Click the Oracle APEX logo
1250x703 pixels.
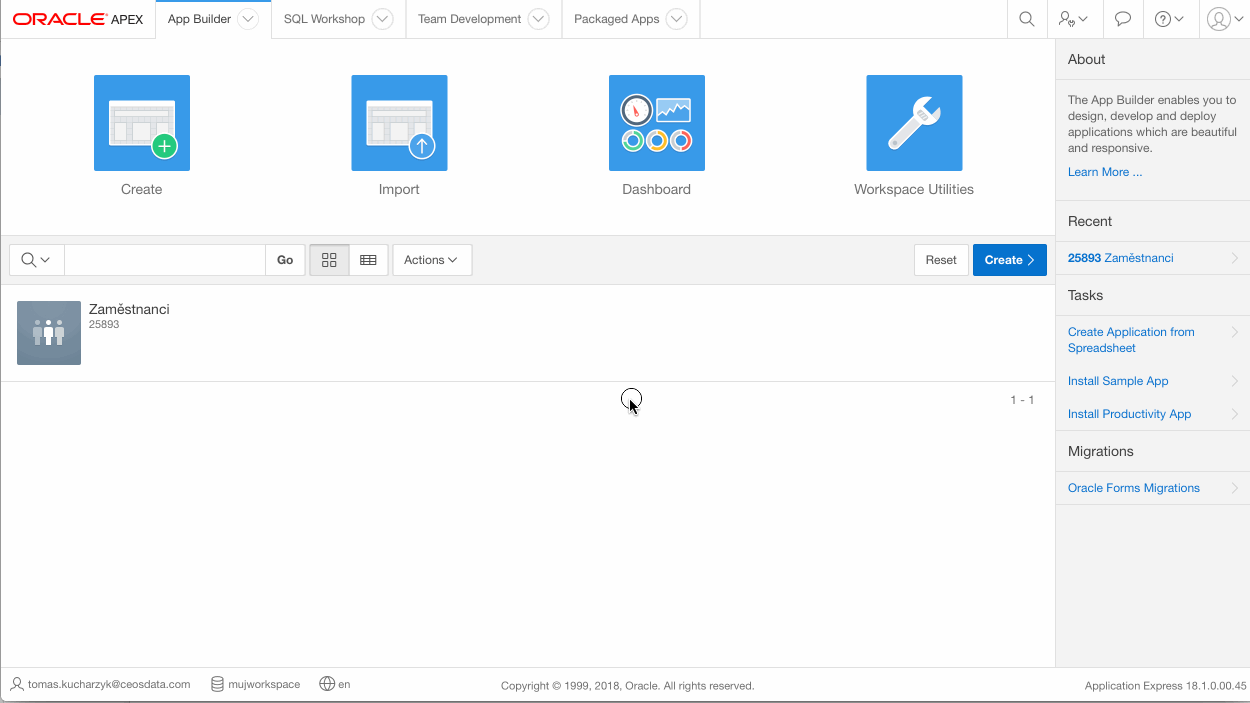click(x=78, y=19)
